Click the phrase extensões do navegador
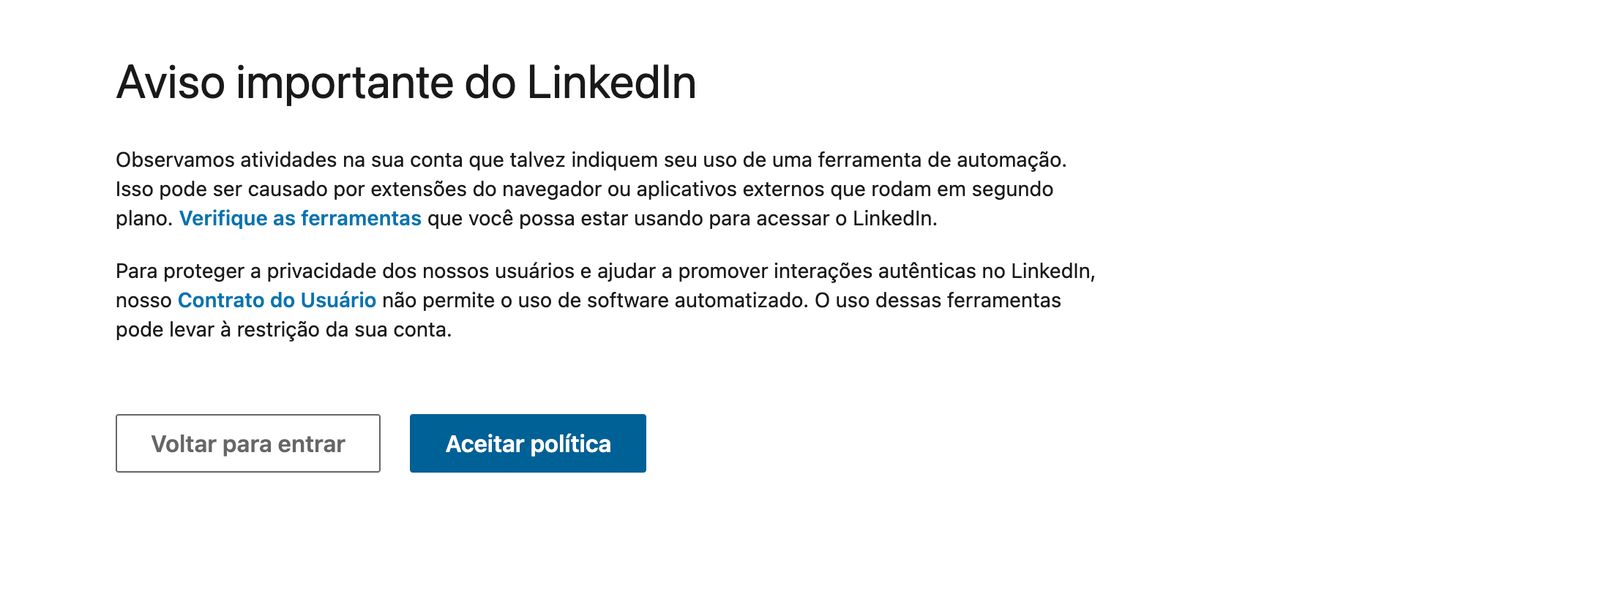 [486, 189]
